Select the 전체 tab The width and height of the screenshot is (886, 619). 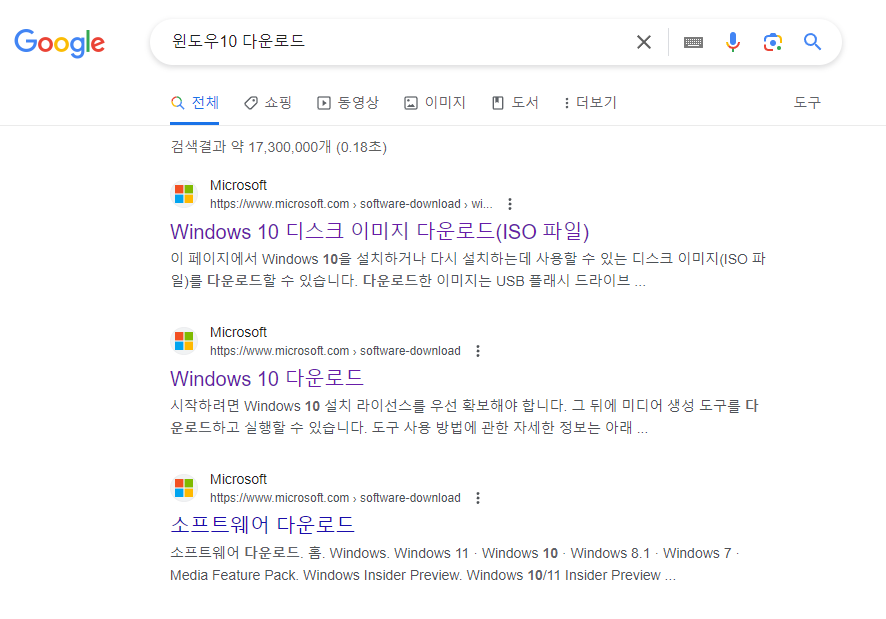tap(195, 103)
